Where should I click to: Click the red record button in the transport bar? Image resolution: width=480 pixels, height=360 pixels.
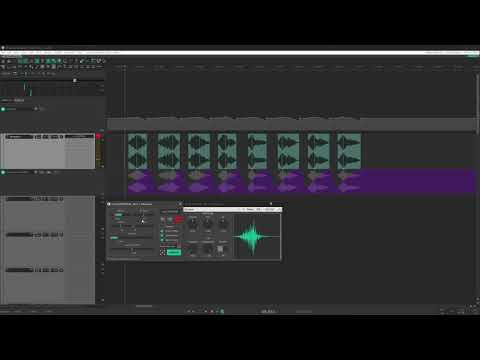212,311
